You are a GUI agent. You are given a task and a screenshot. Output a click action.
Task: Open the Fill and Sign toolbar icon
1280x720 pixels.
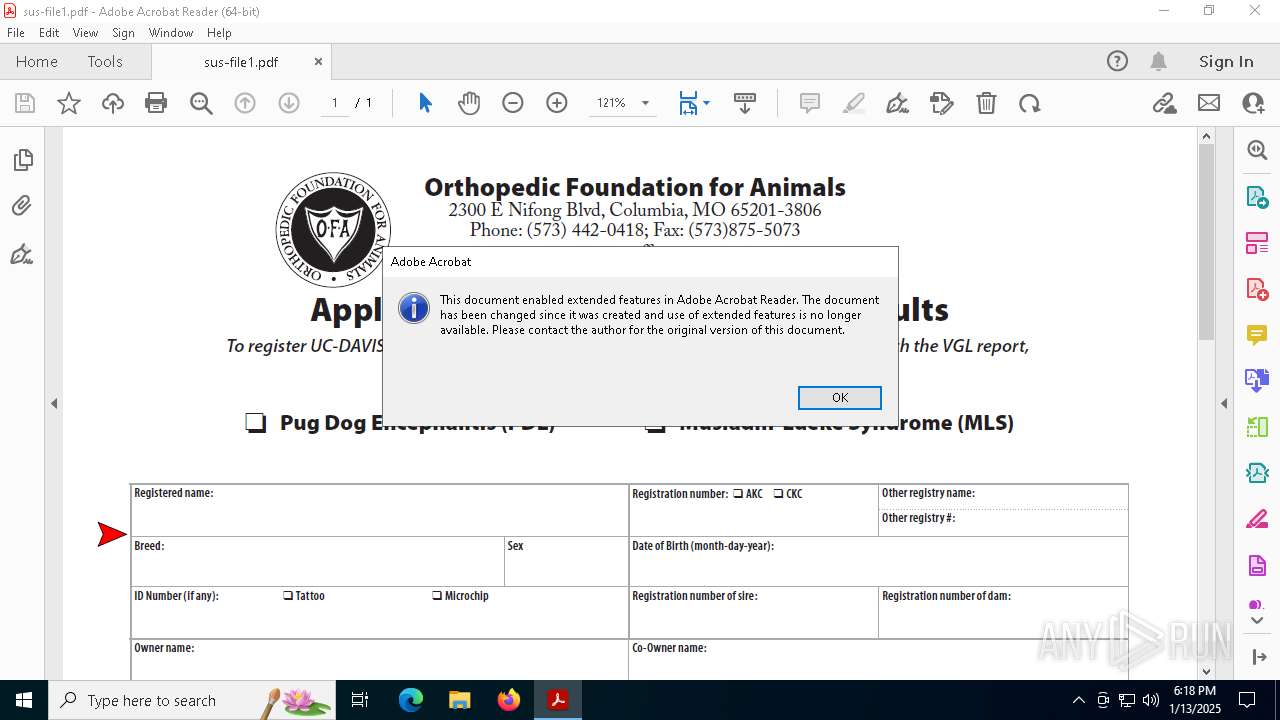click(x=942, y=103)
